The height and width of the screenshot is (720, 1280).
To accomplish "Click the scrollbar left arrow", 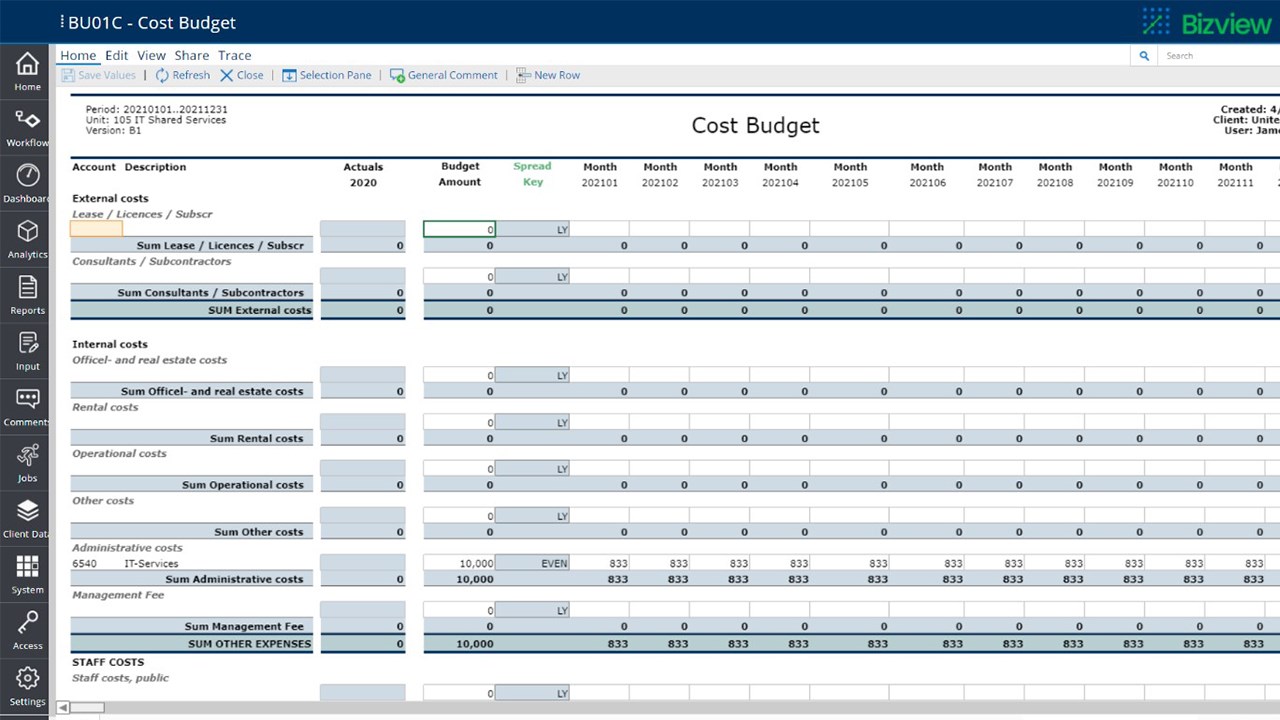I will click(62, 708).
